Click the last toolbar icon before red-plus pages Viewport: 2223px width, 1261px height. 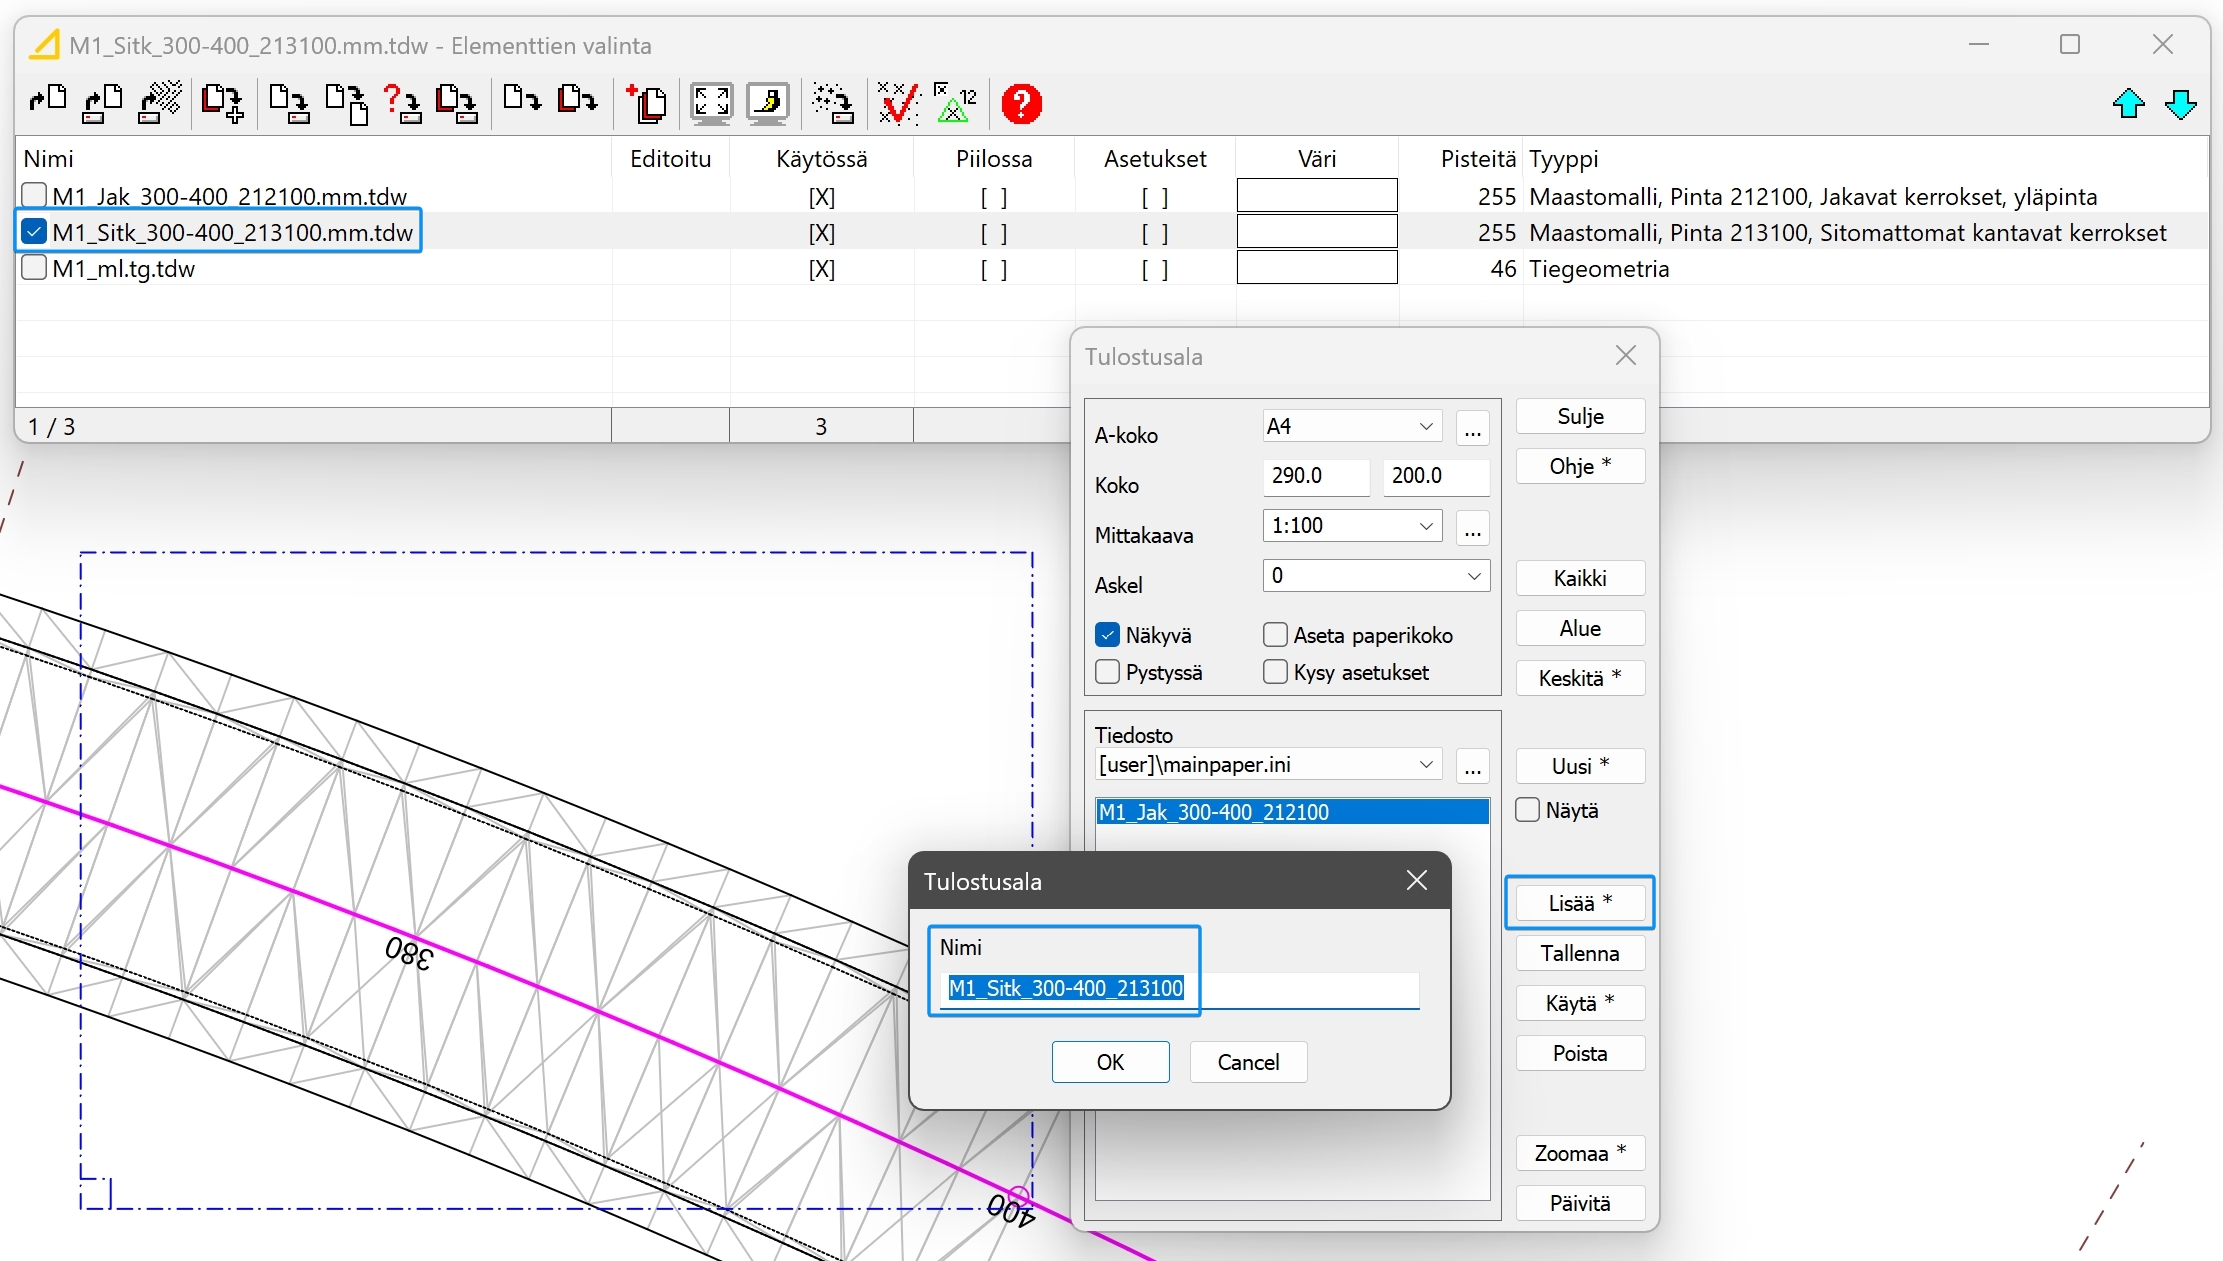(577, 100)
